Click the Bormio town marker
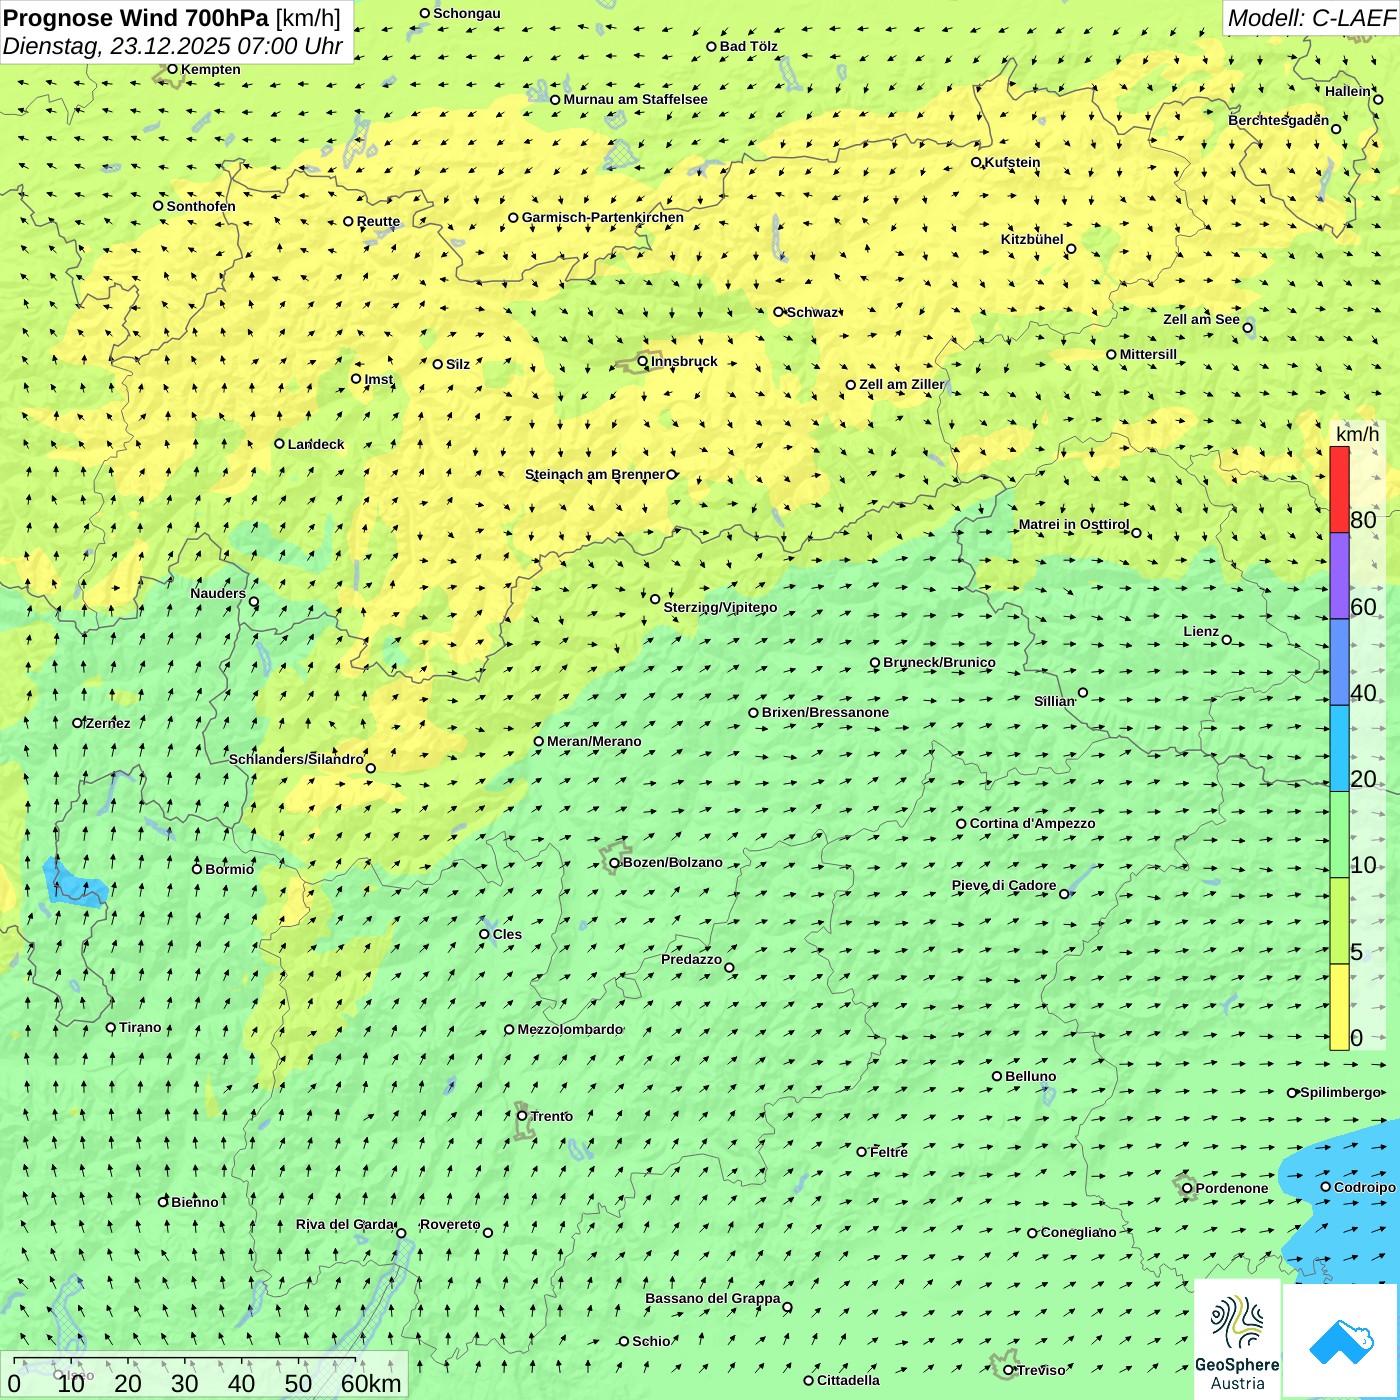 [x=197, y=869]
